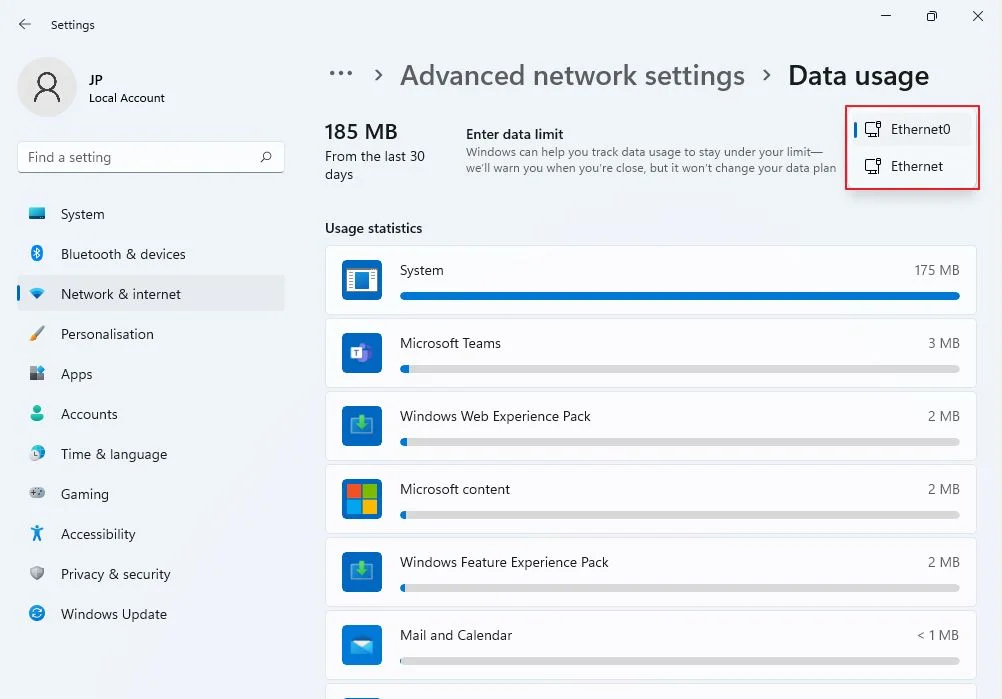The image size is (1002, 699).
Task: Expand the breadcrumb ellipsis menu
Action: [x=341, y=73]
